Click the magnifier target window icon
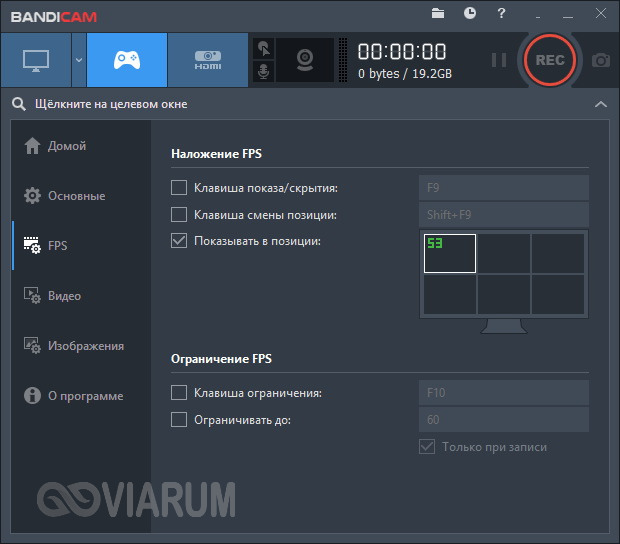Image resolution: width=620 pixels, height=544 pixels. 19,104
